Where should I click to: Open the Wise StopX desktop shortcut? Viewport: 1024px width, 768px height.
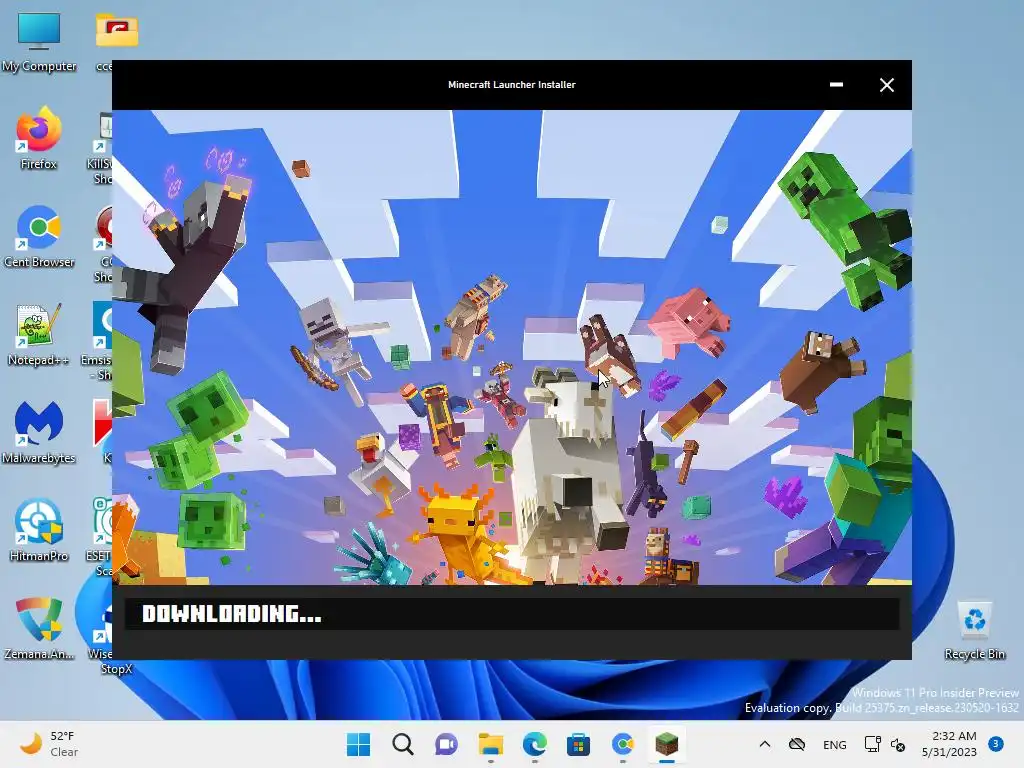104,637
